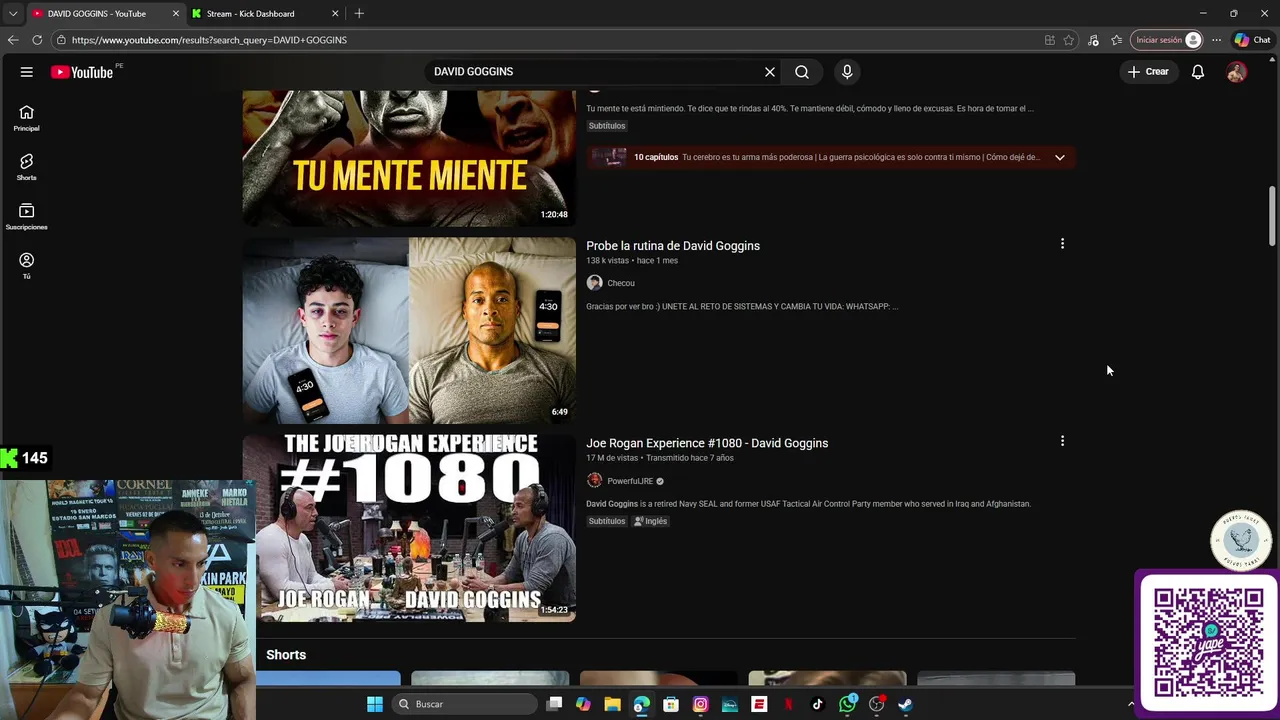Open browser media control icon
The width and height of the screenshot is (1280, 720).
click(1093, 40)
